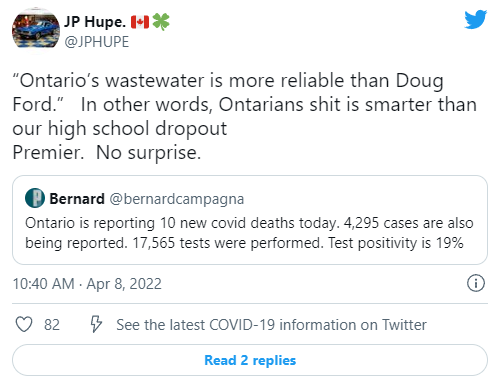Image resolution: width=501 pixels, height=386 pixels.
Task: Open the Bernard author name in quoted tweet
Action: [77, 199]
